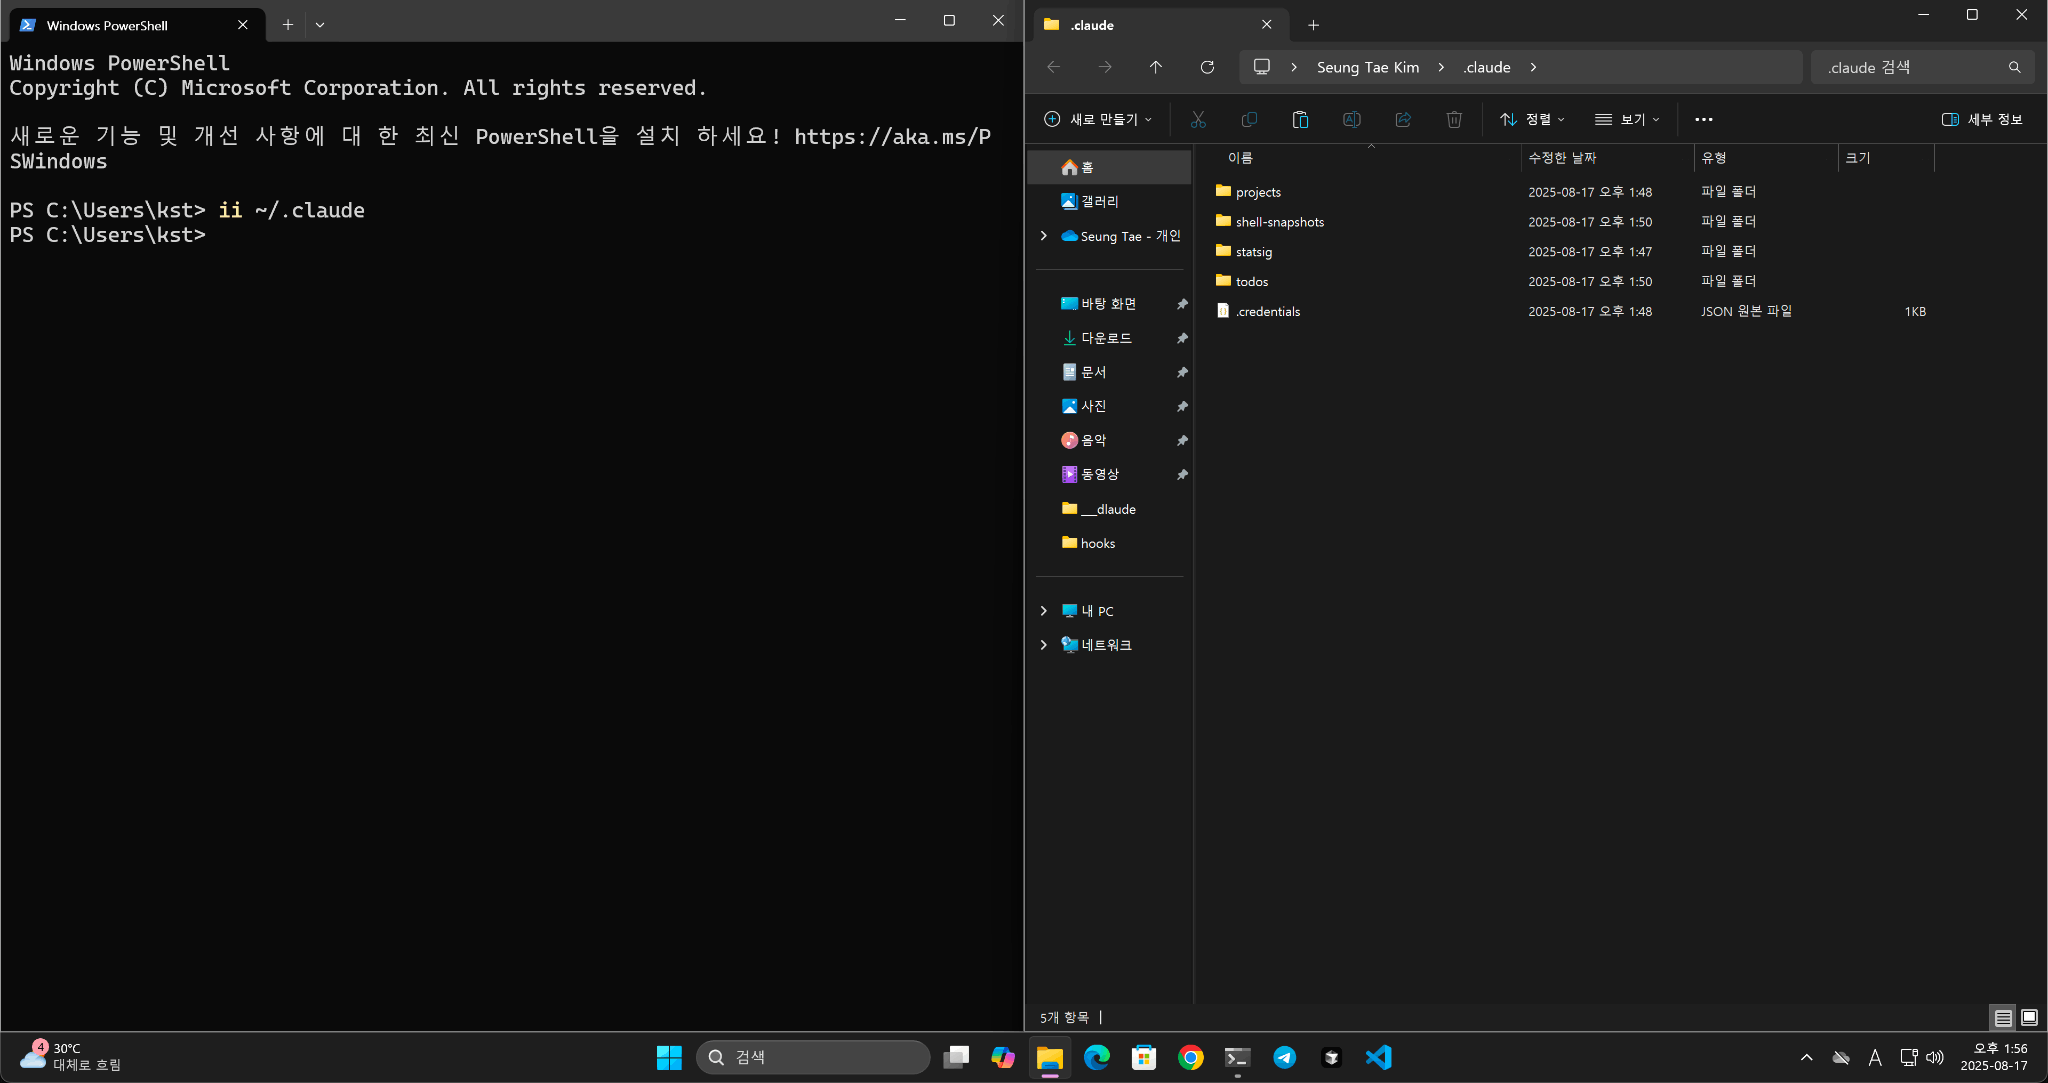Add a new PowerShell tab
This screenshot has height=1083, width=2048.
(287, 25)
